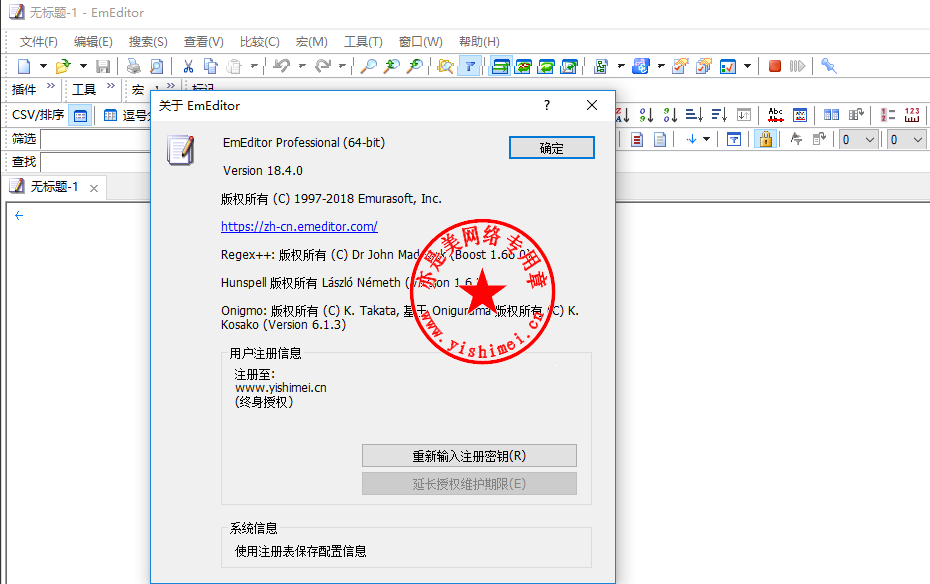
Task: Close the 关于 EmEditor dialog
Action: [x=592, y=106]
